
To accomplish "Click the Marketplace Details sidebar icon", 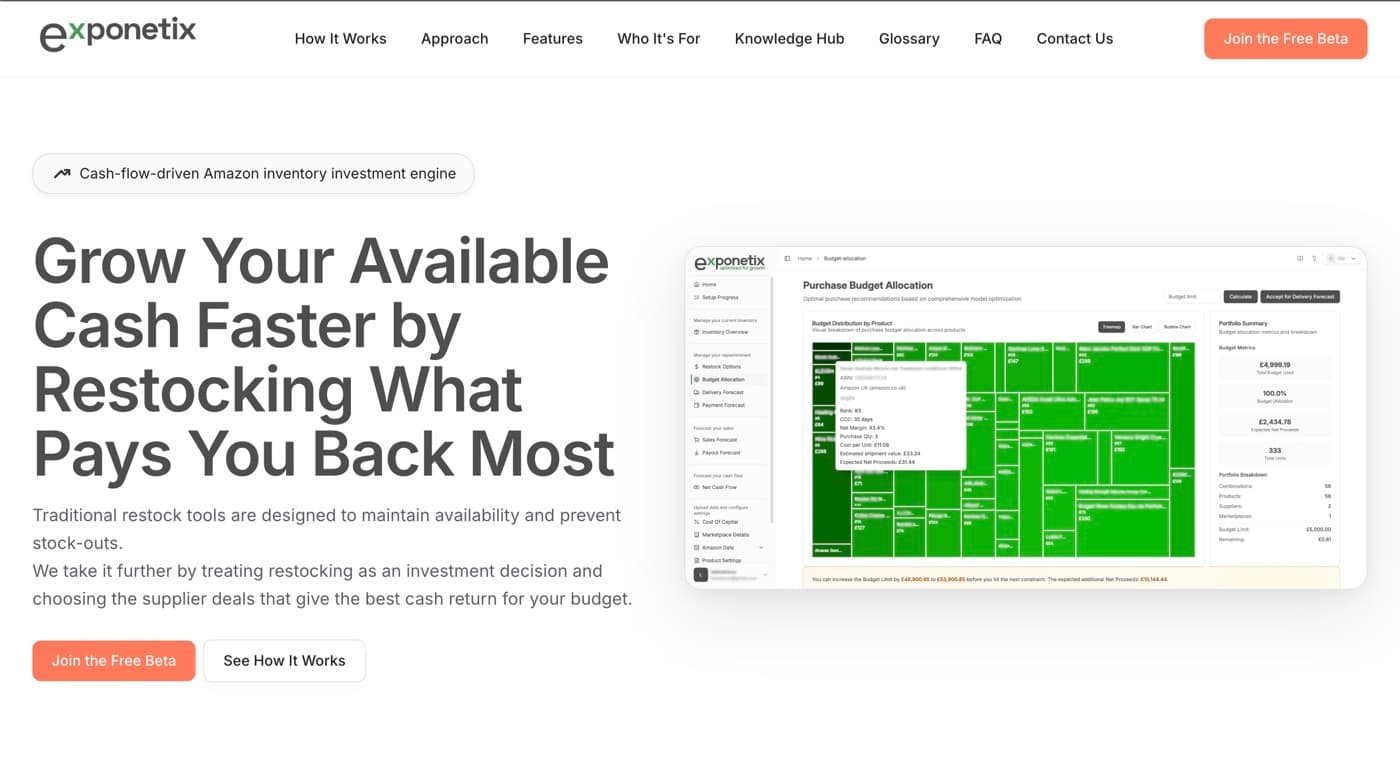I will pos(696,535).
